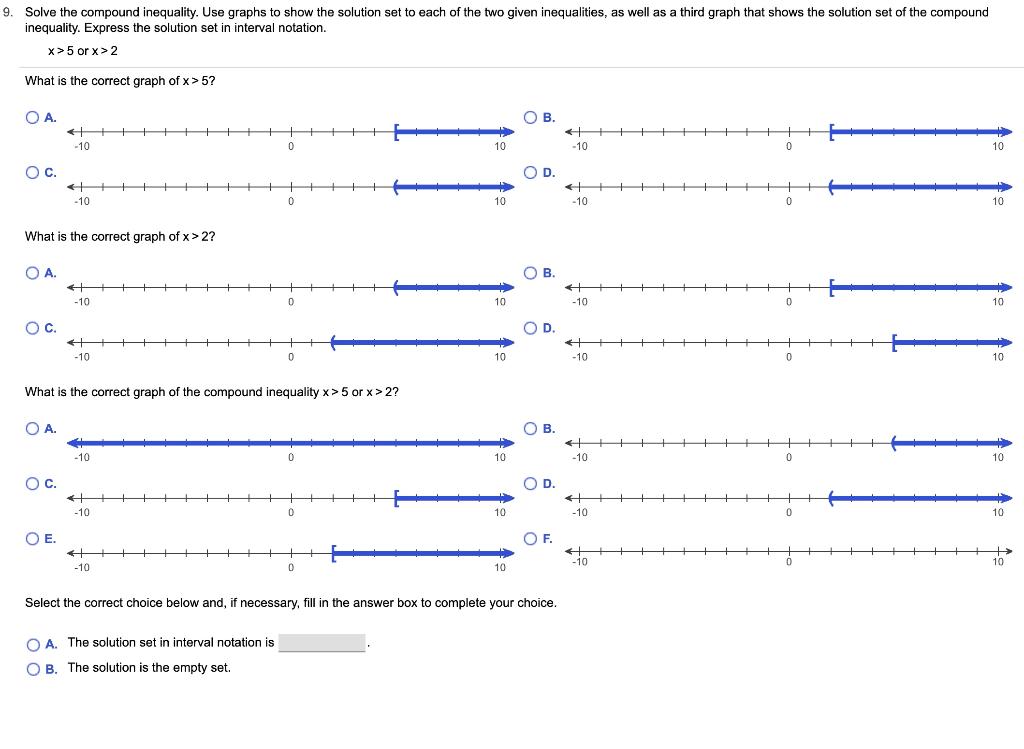Select option A for the x > 5 graph question
This screenshot has height=749, width=1024.
(31, 117)
